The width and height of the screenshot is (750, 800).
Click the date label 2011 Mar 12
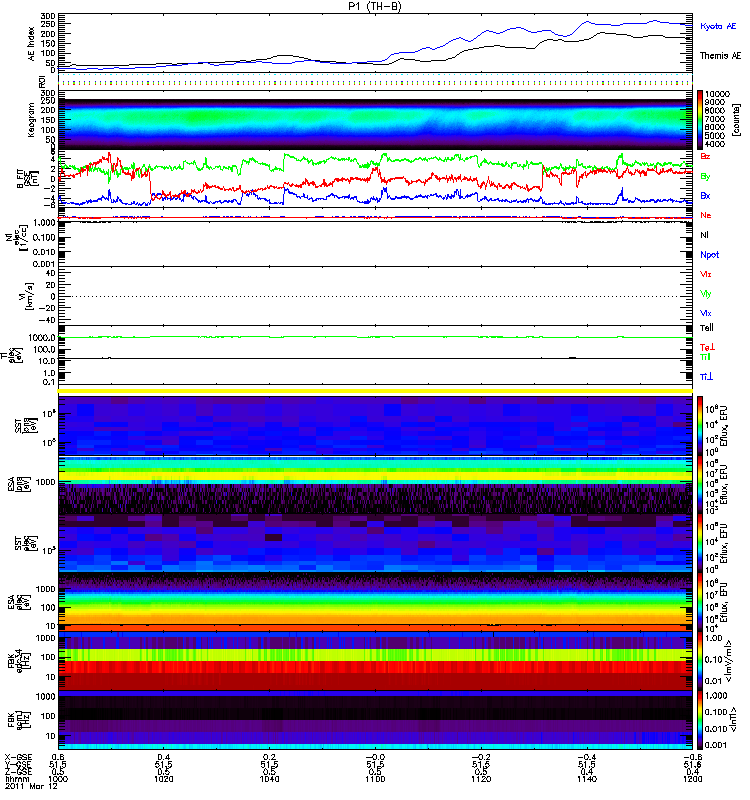point(32,786)
